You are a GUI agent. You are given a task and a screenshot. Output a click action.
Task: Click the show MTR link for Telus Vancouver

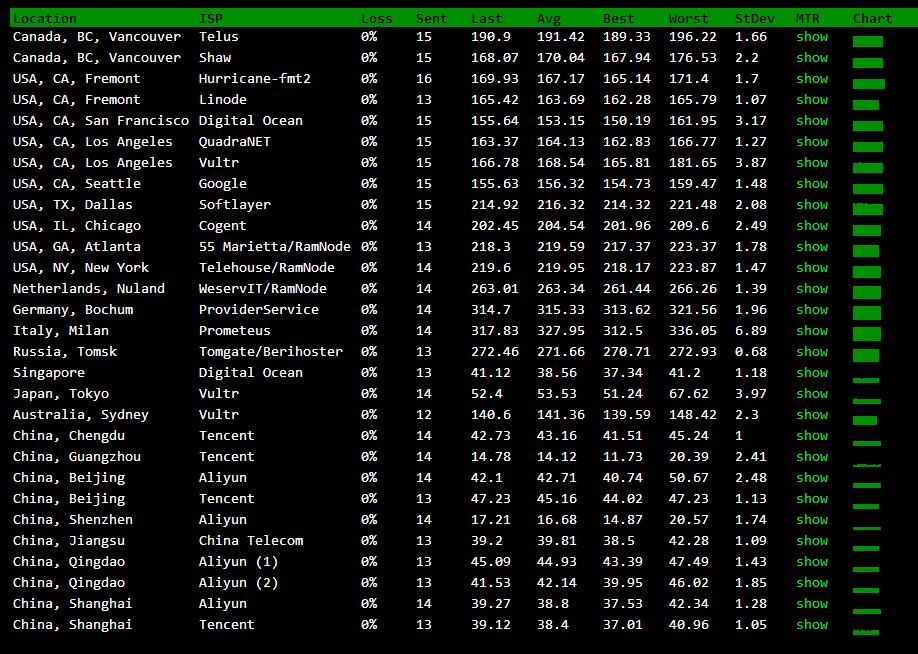click(x=811, y=37)
